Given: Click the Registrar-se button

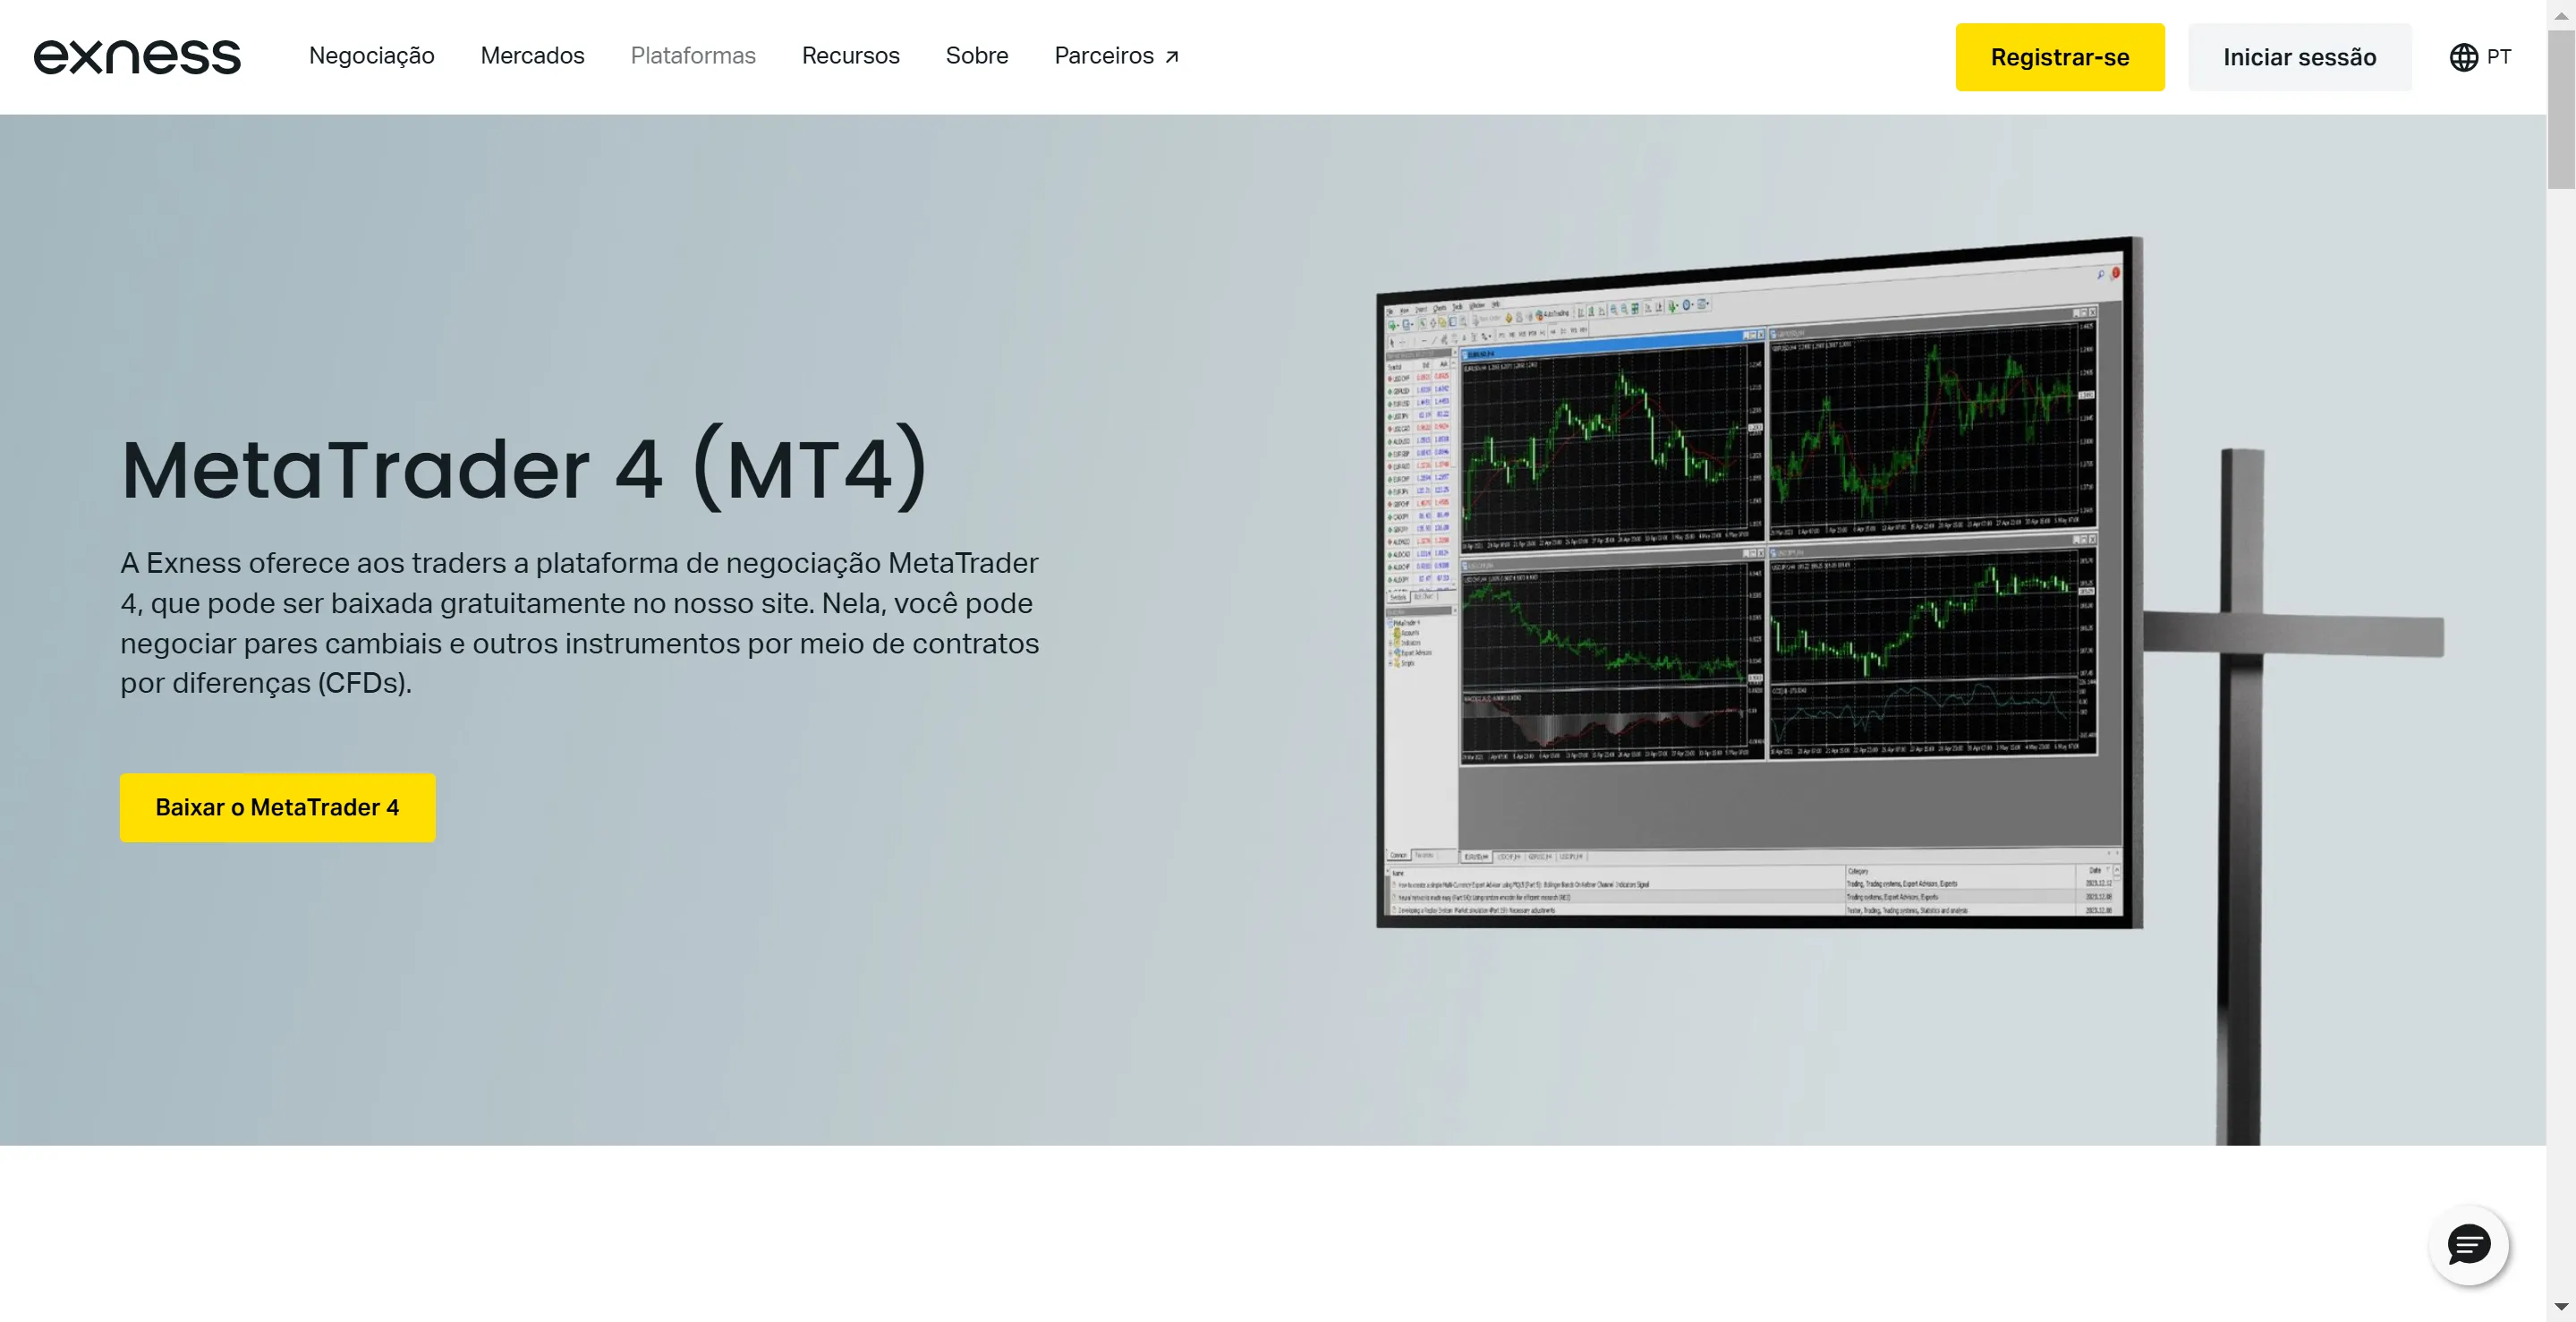Looking at the screenshot, I should coord(2059,57).
